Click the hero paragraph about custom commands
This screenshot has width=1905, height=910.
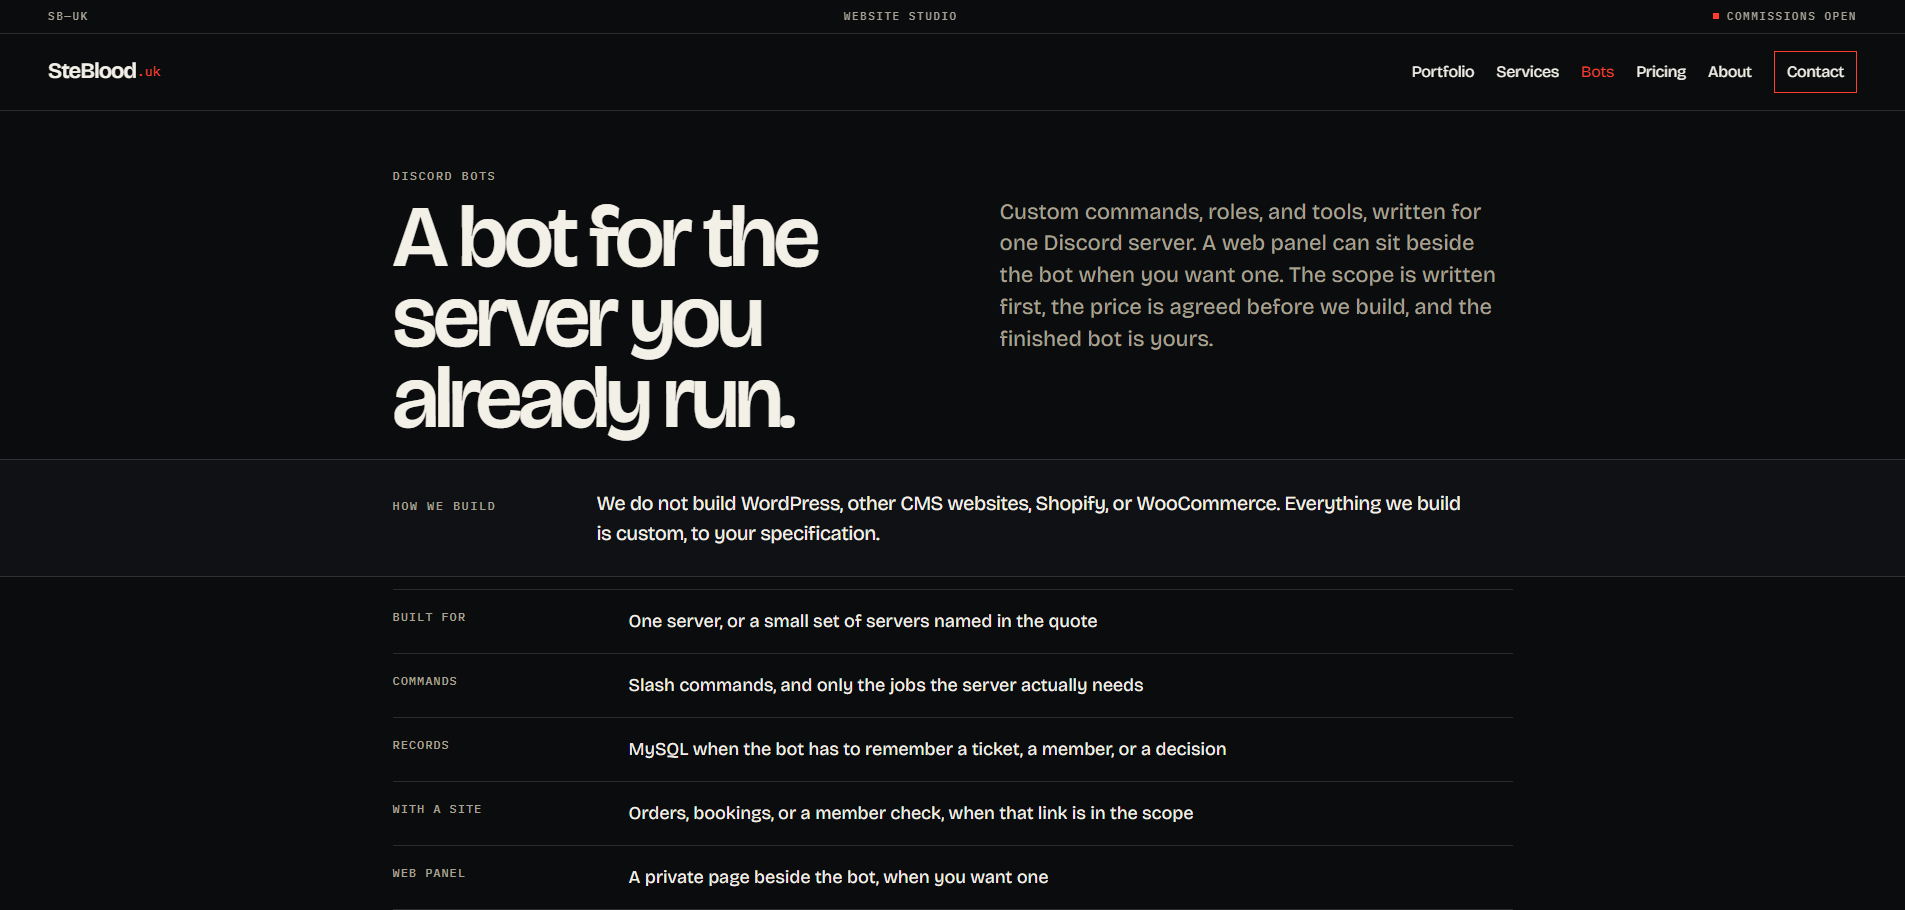tap(1247, 275)
